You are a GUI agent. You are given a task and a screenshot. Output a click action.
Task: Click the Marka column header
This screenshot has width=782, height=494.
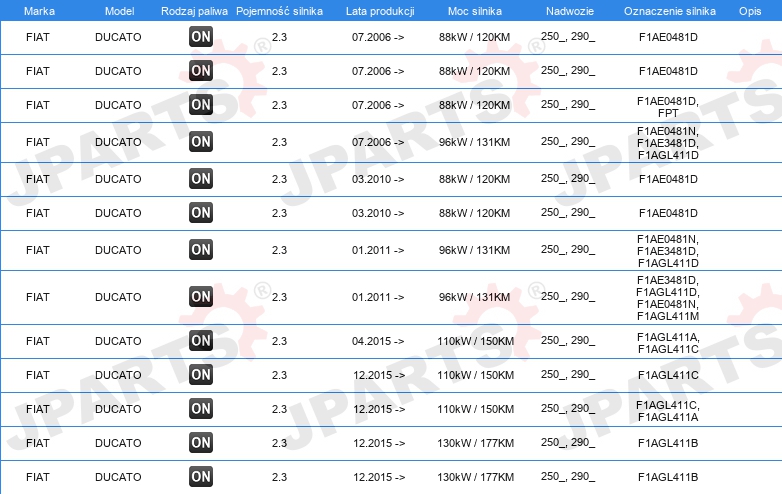[x=39, y=11]
